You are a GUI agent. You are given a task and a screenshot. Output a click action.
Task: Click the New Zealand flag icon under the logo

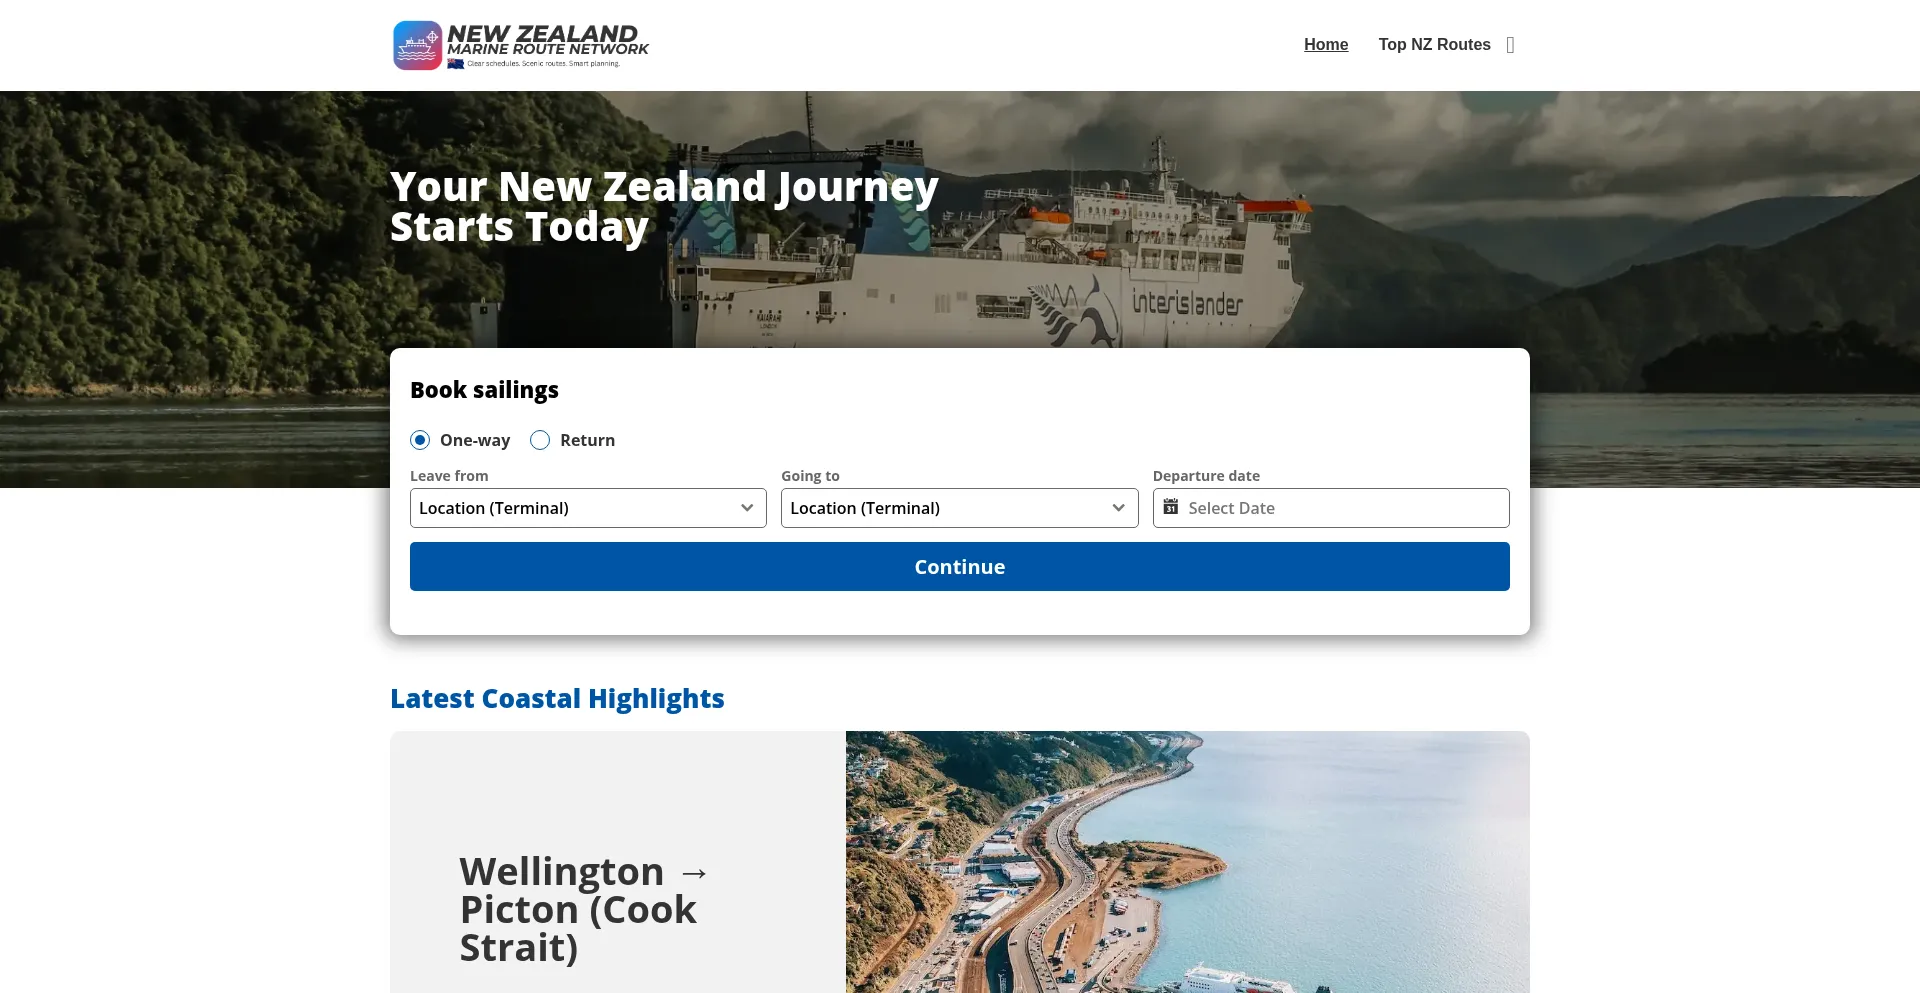tap(456, 63)
